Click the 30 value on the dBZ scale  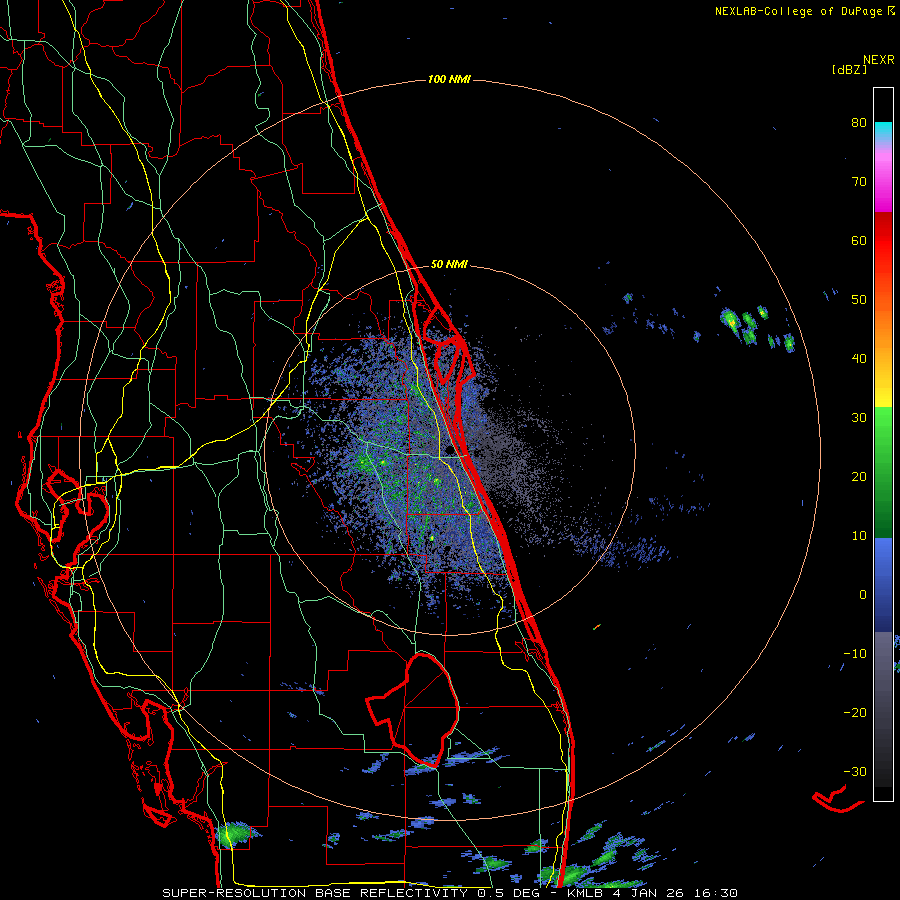tap(859, 417)
